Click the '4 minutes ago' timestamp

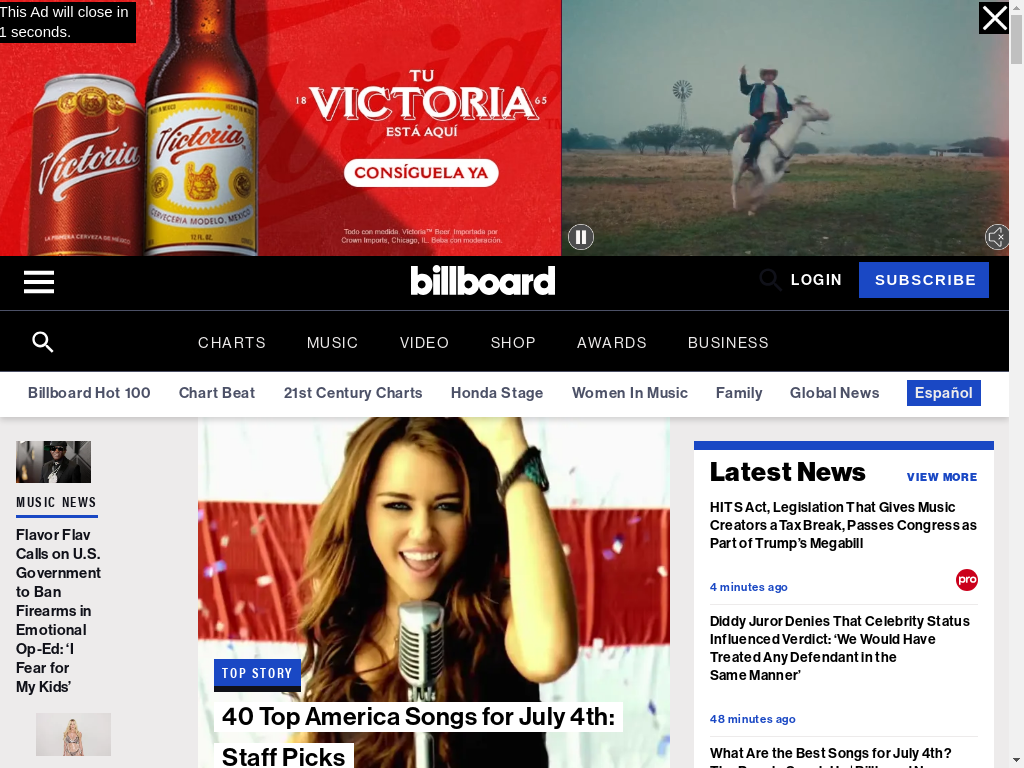click(x=748, y=587)
